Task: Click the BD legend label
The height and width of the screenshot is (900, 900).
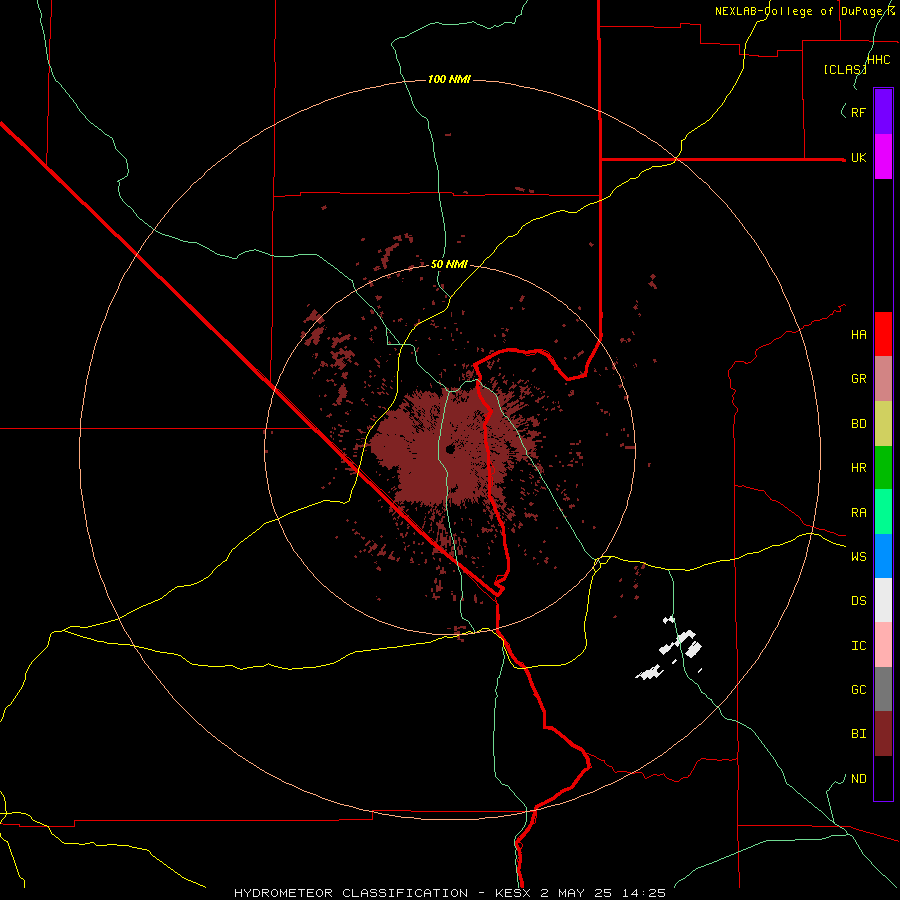Action: [858, 424]
